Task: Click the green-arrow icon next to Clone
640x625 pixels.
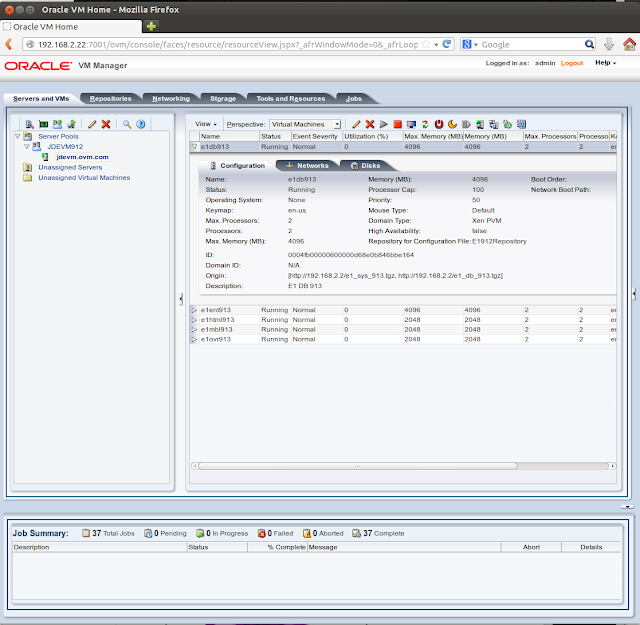Action: pyautogui.click(x=507, y=124)
